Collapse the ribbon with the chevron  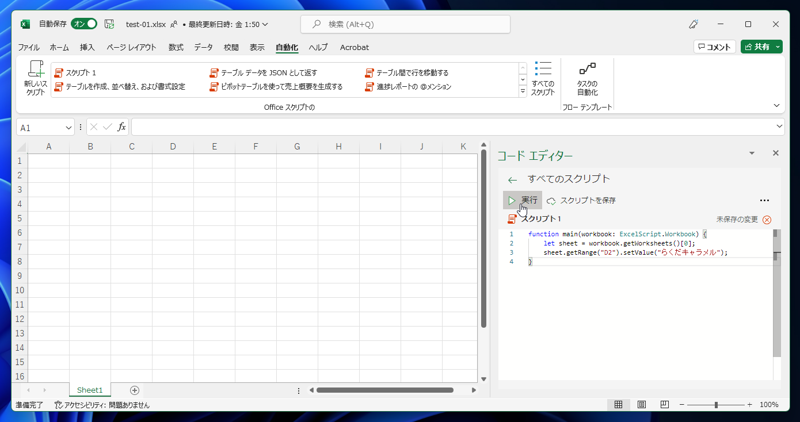(777, 106)
